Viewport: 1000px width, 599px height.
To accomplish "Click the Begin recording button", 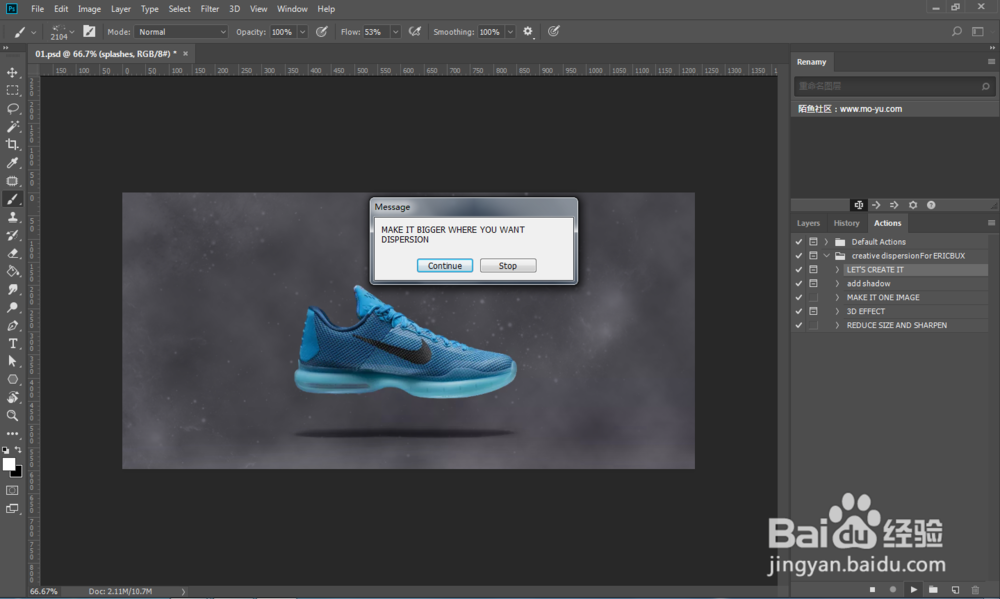I will [x=893, y=589].
